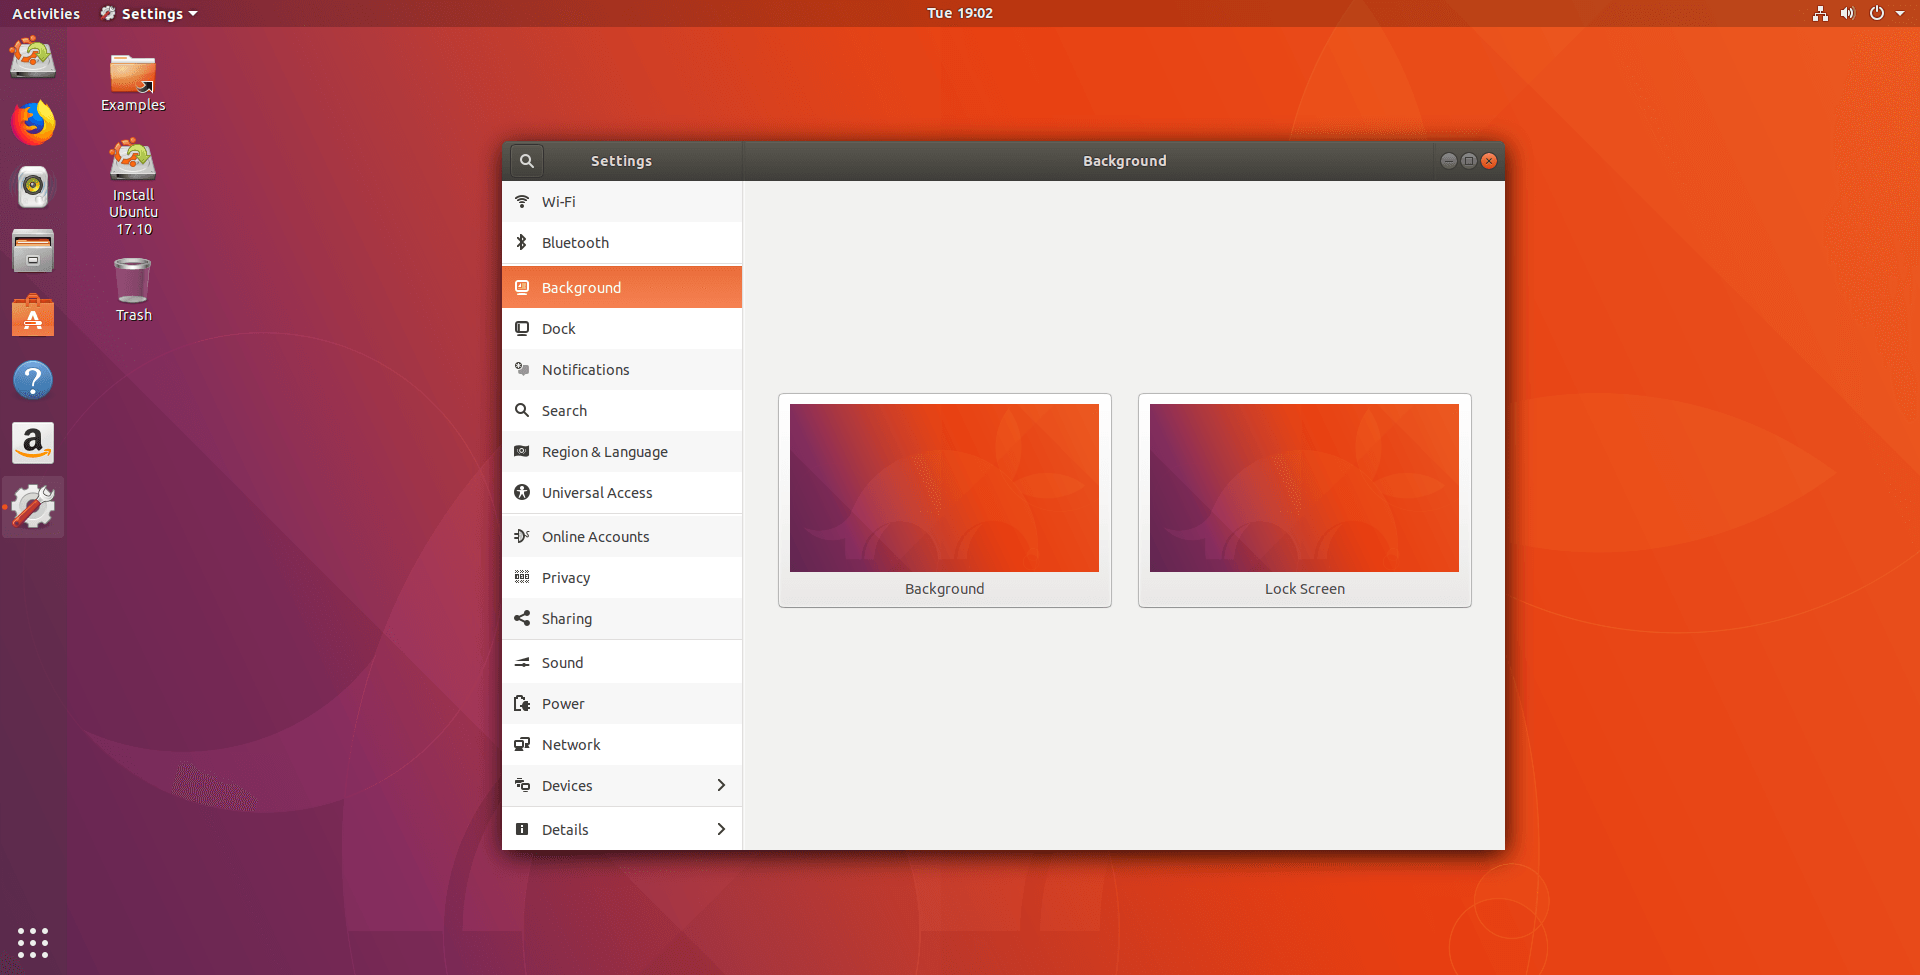Select the Background sidebar label
The image size is (1920, 975).
[x=581, y=288]
